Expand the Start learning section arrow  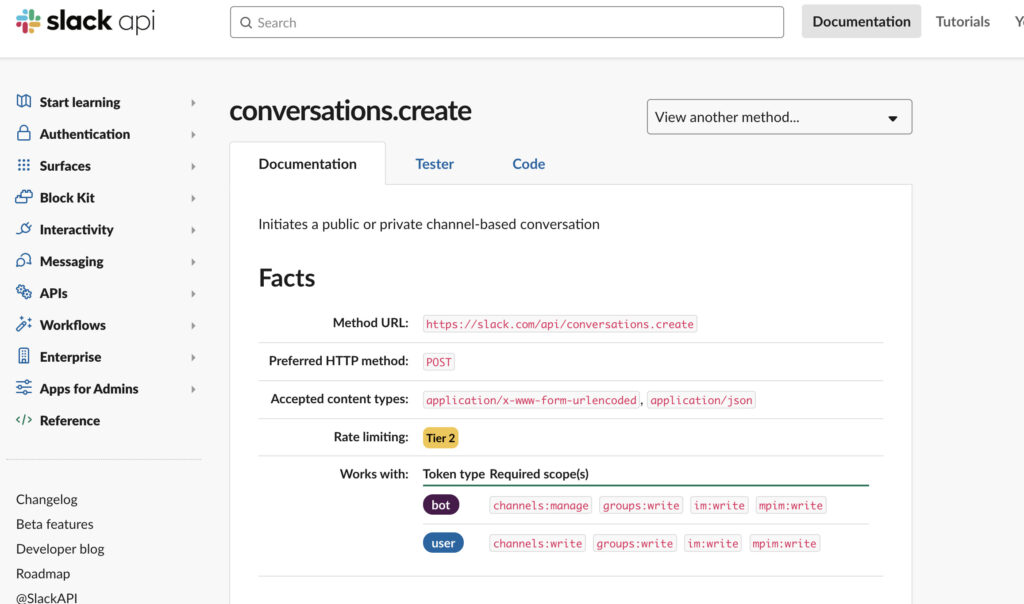click(193, 103)
